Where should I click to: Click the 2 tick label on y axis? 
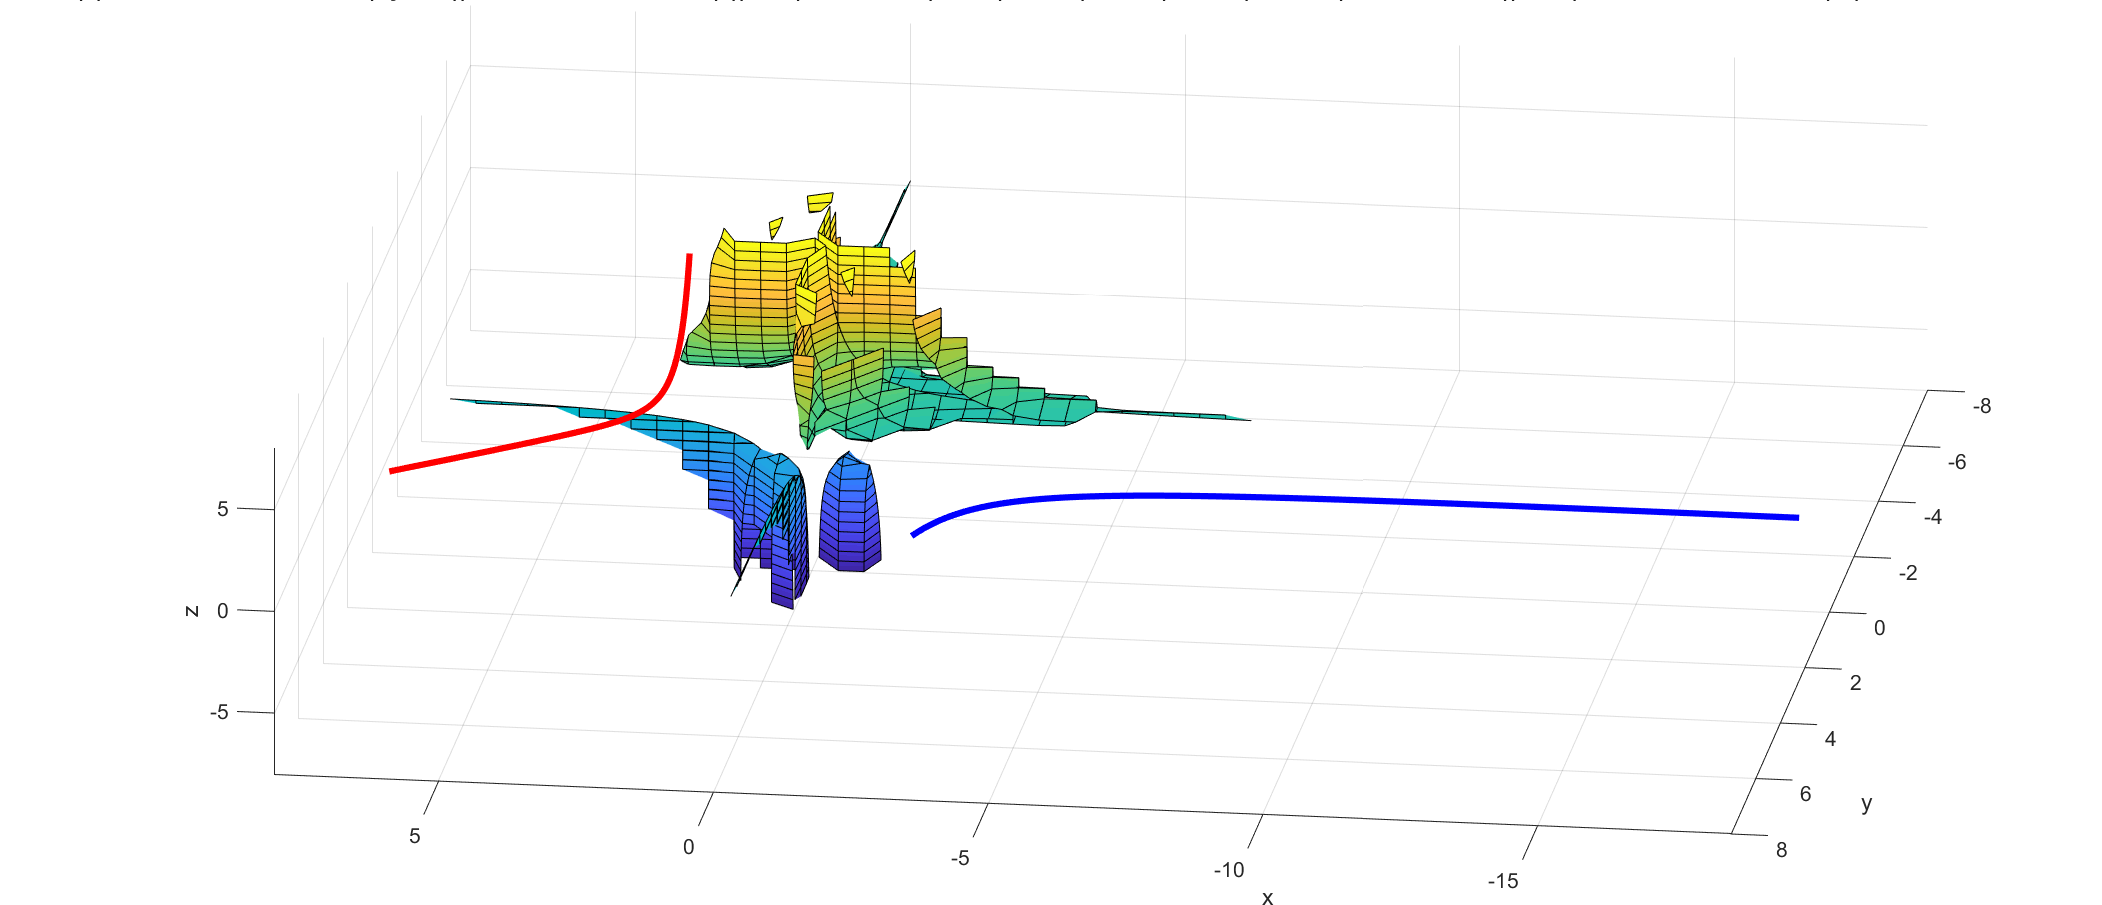(1855, 683)
